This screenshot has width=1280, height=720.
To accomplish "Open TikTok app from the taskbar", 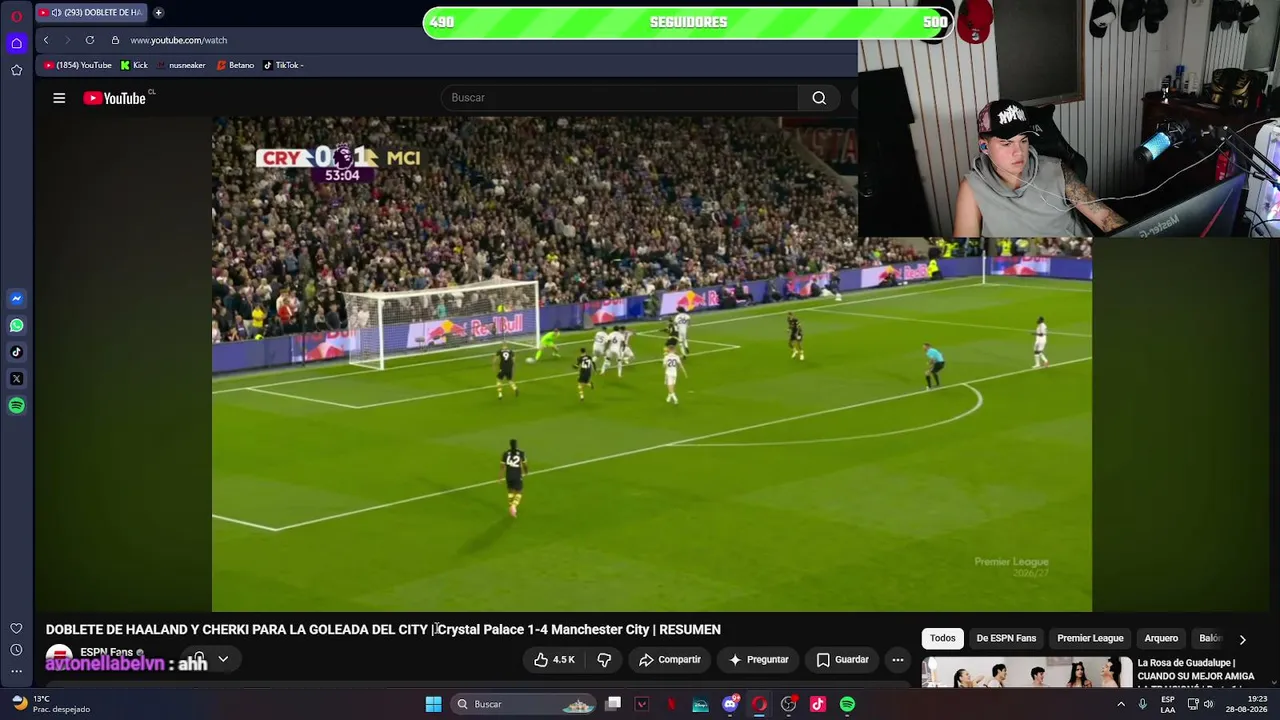I will pos(818,704).
